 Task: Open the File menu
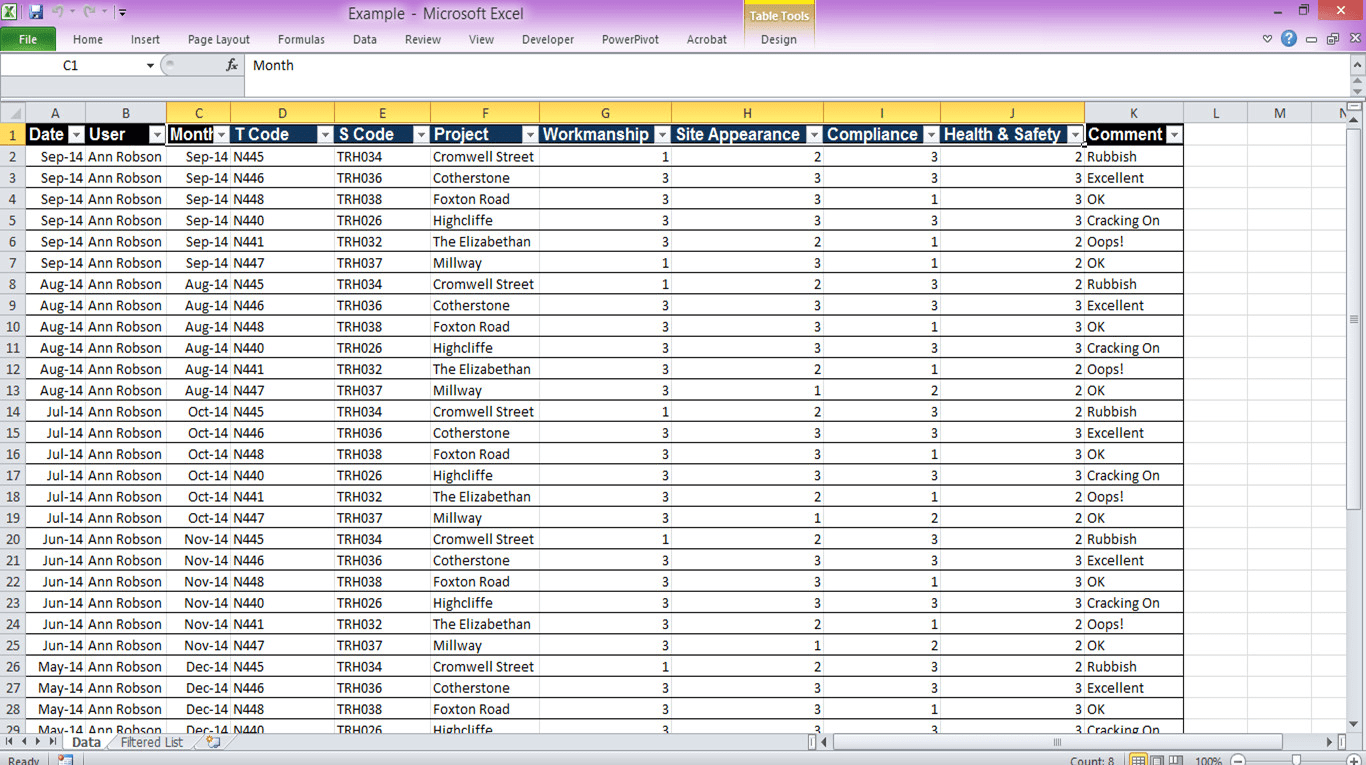click(29, 39)
